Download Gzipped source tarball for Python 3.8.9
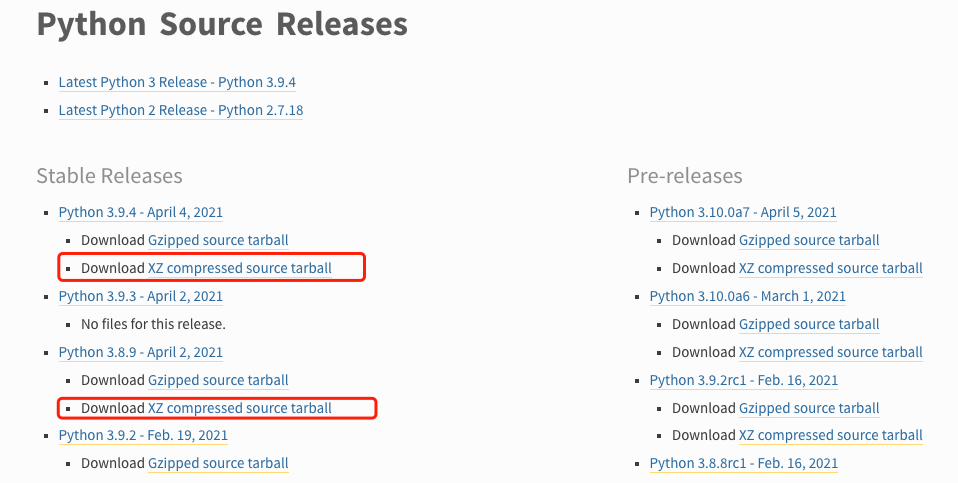The image size is (958, 483). [218, 380]
